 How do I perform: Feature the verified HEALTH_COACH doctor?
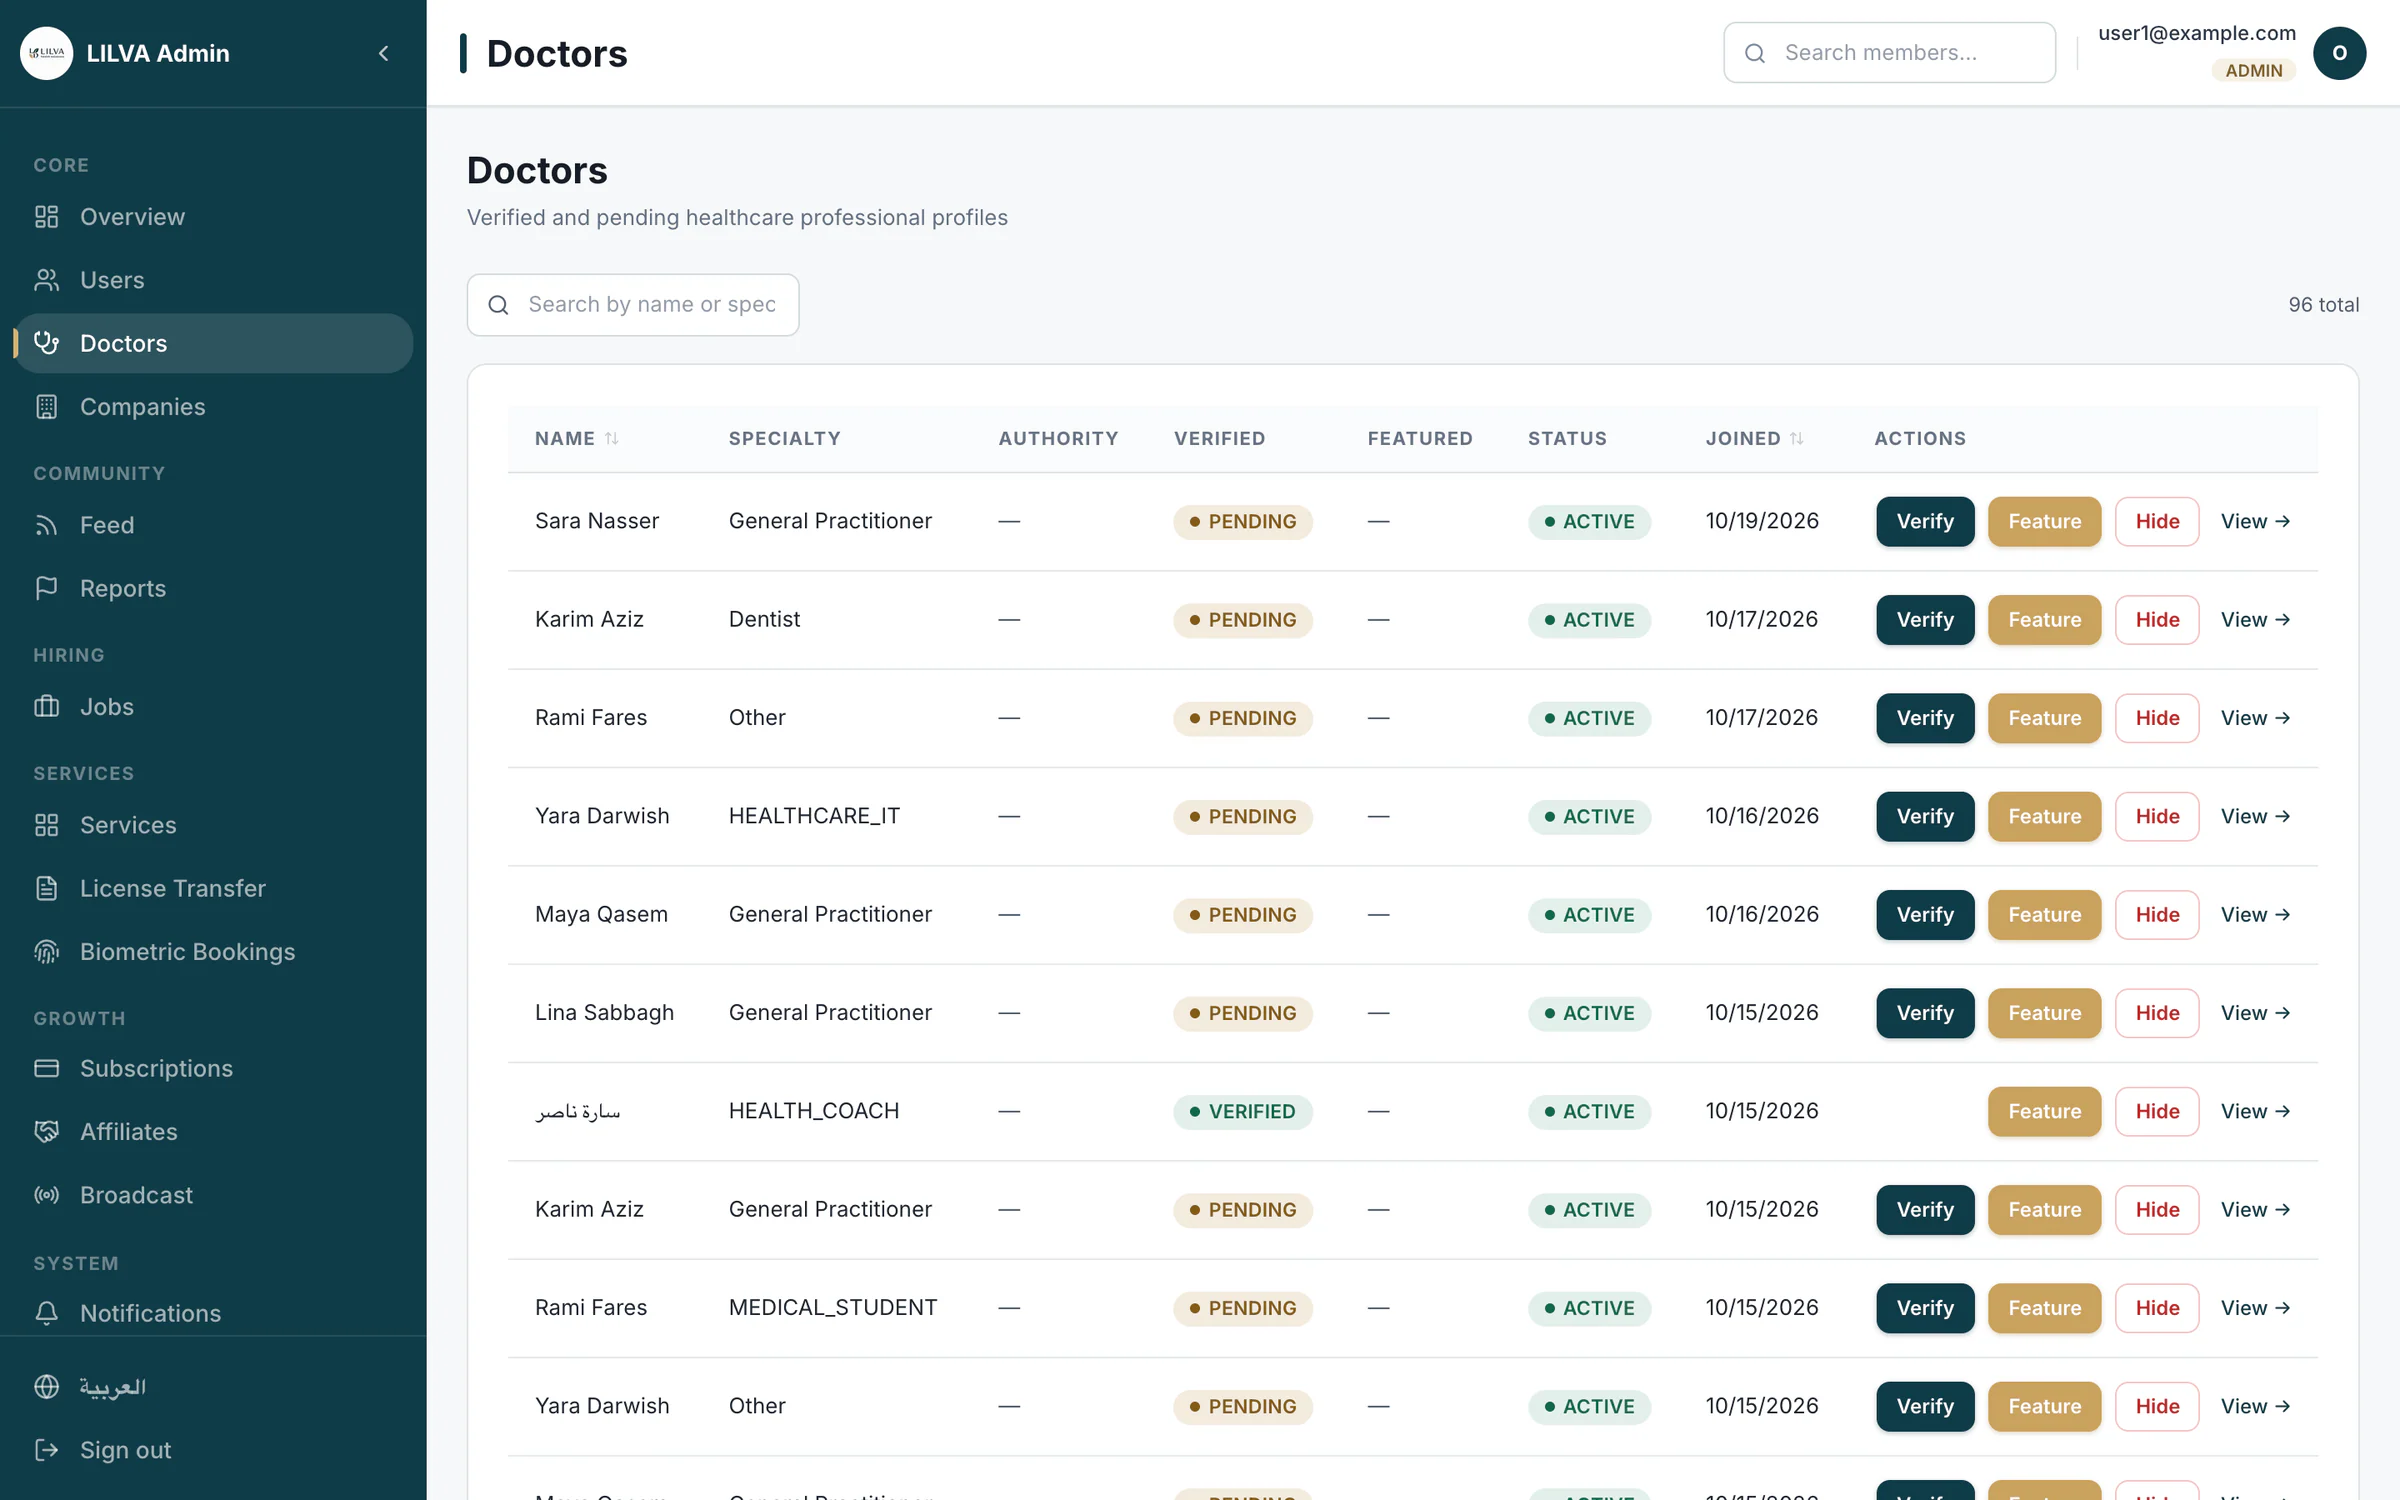pyautogui.click(x=2044, y=1111)
